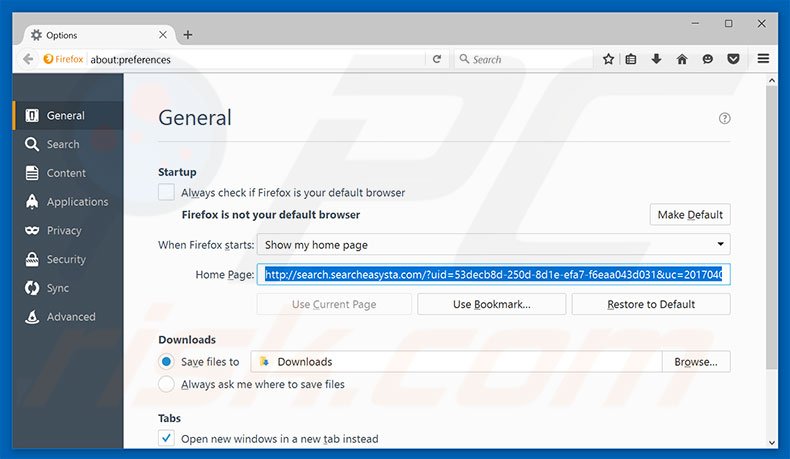Viewport: 790px width, 459px height.
Task: Uncheck Open new windows in a new tab
Action: point(166,438)
